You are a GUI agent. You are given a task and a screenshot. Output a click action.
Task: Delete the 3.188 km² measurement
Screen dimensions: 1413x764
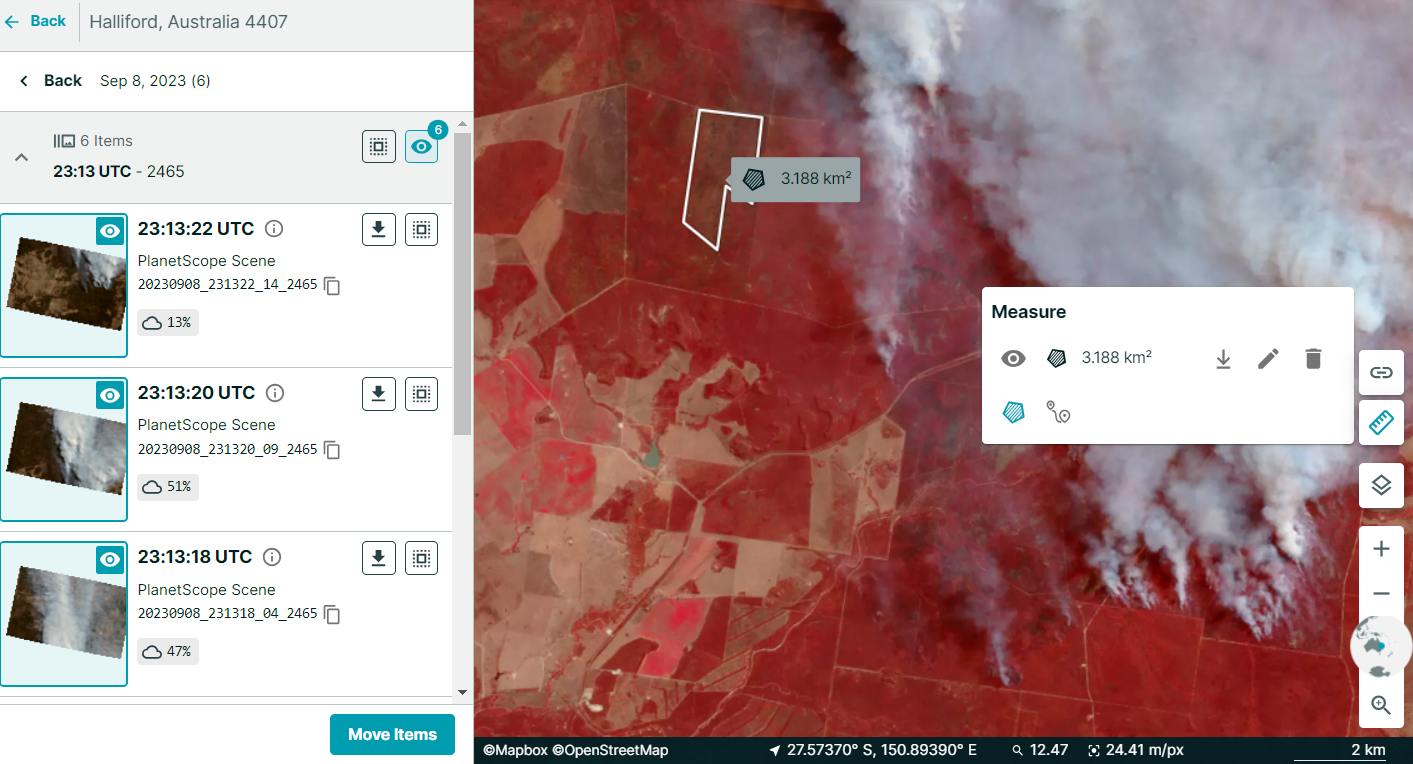tap(1314, 358)
